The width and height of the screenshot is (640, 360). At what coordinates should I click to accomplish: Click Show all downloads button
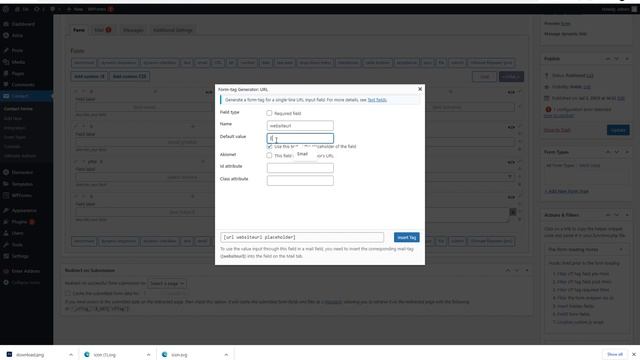pos(615,354)
